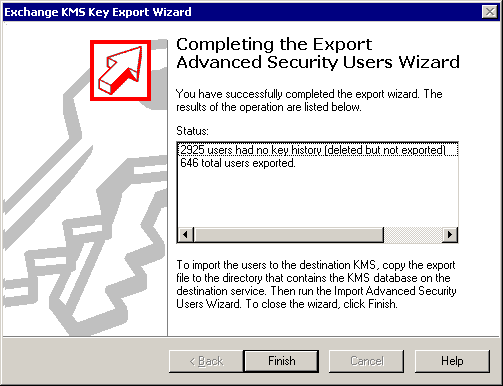Select the '646 total users exported' line
The image size is (503, 386).
coord(238,163)
